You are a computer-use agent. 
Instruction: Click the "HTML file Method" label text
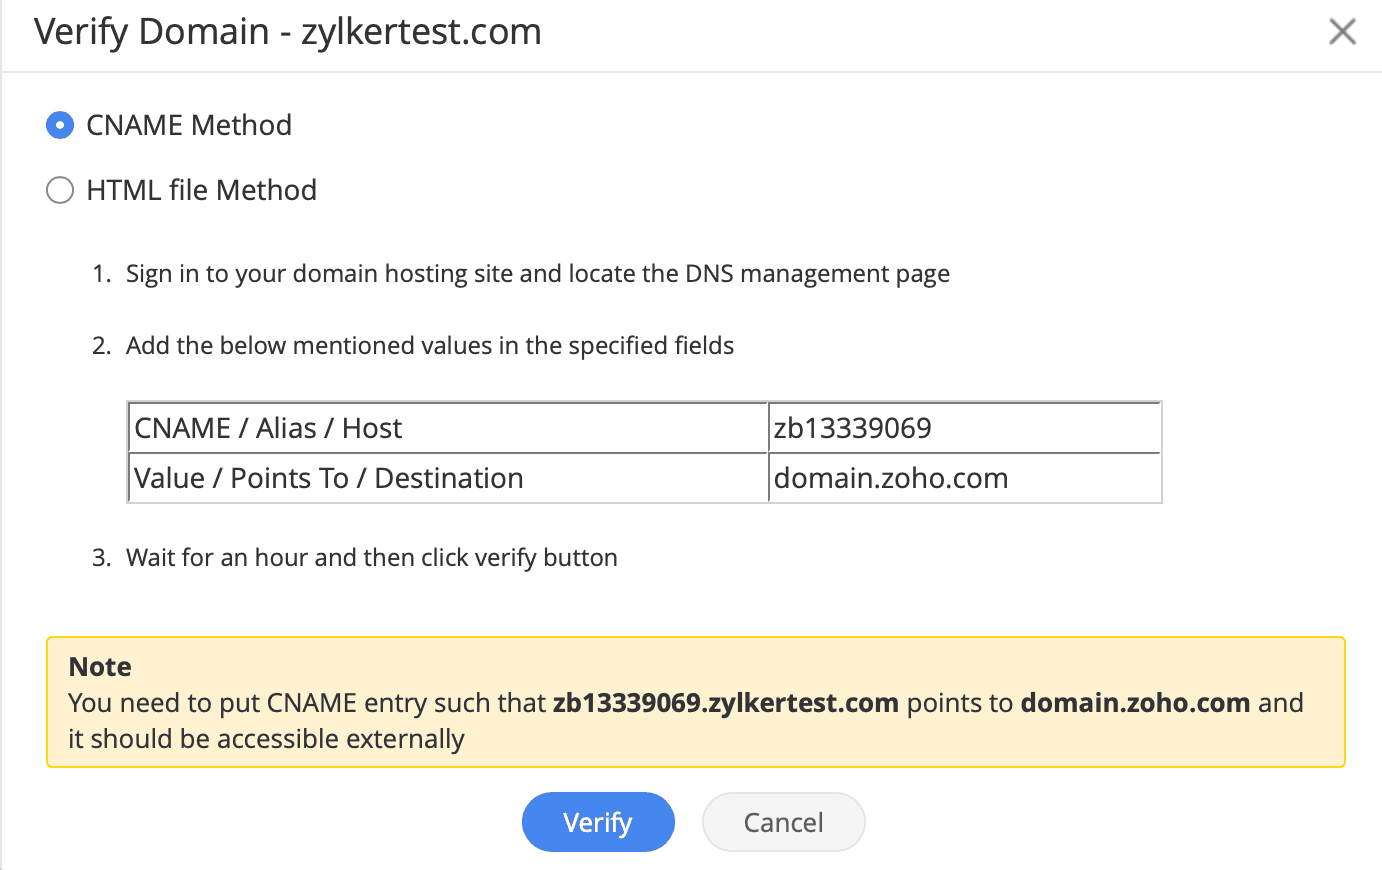click(201, 190)
